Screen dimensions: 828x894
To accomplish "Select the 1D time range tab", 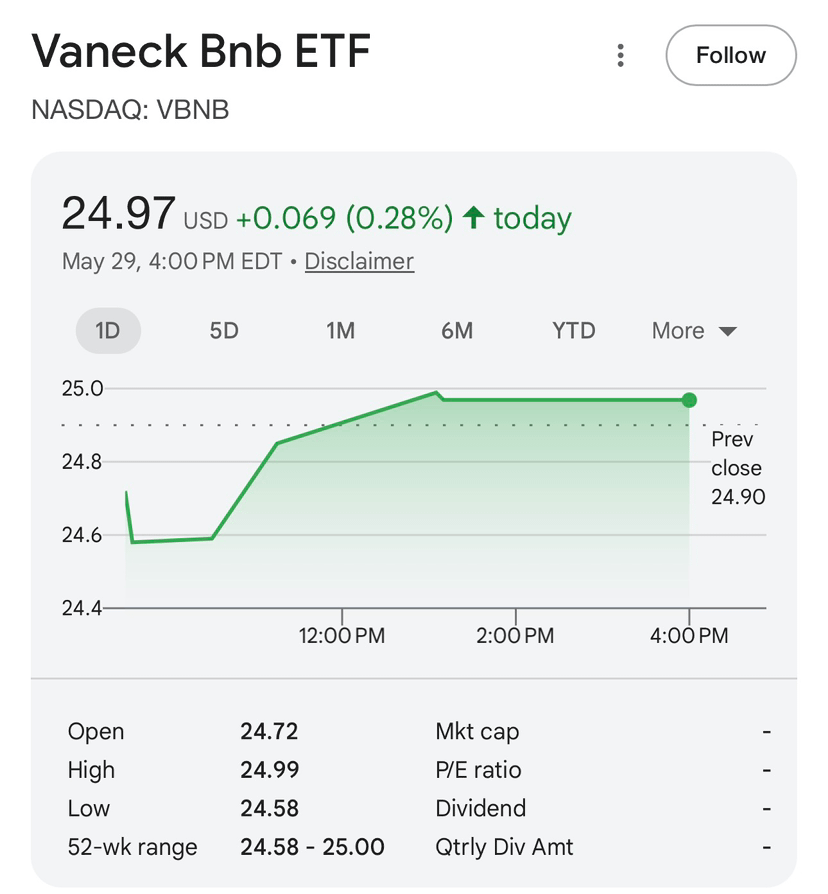I will click(x=108, y=331).
